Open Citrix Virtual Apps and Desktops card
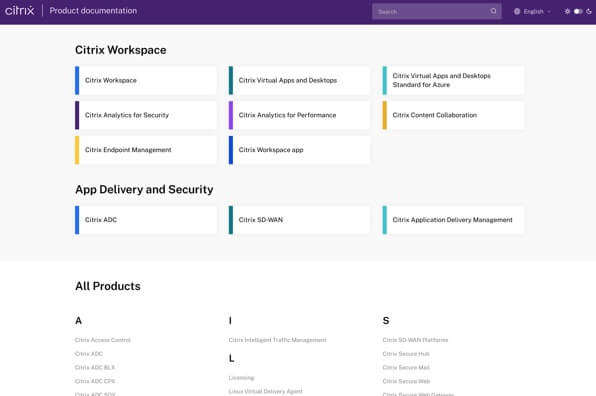 299,80
